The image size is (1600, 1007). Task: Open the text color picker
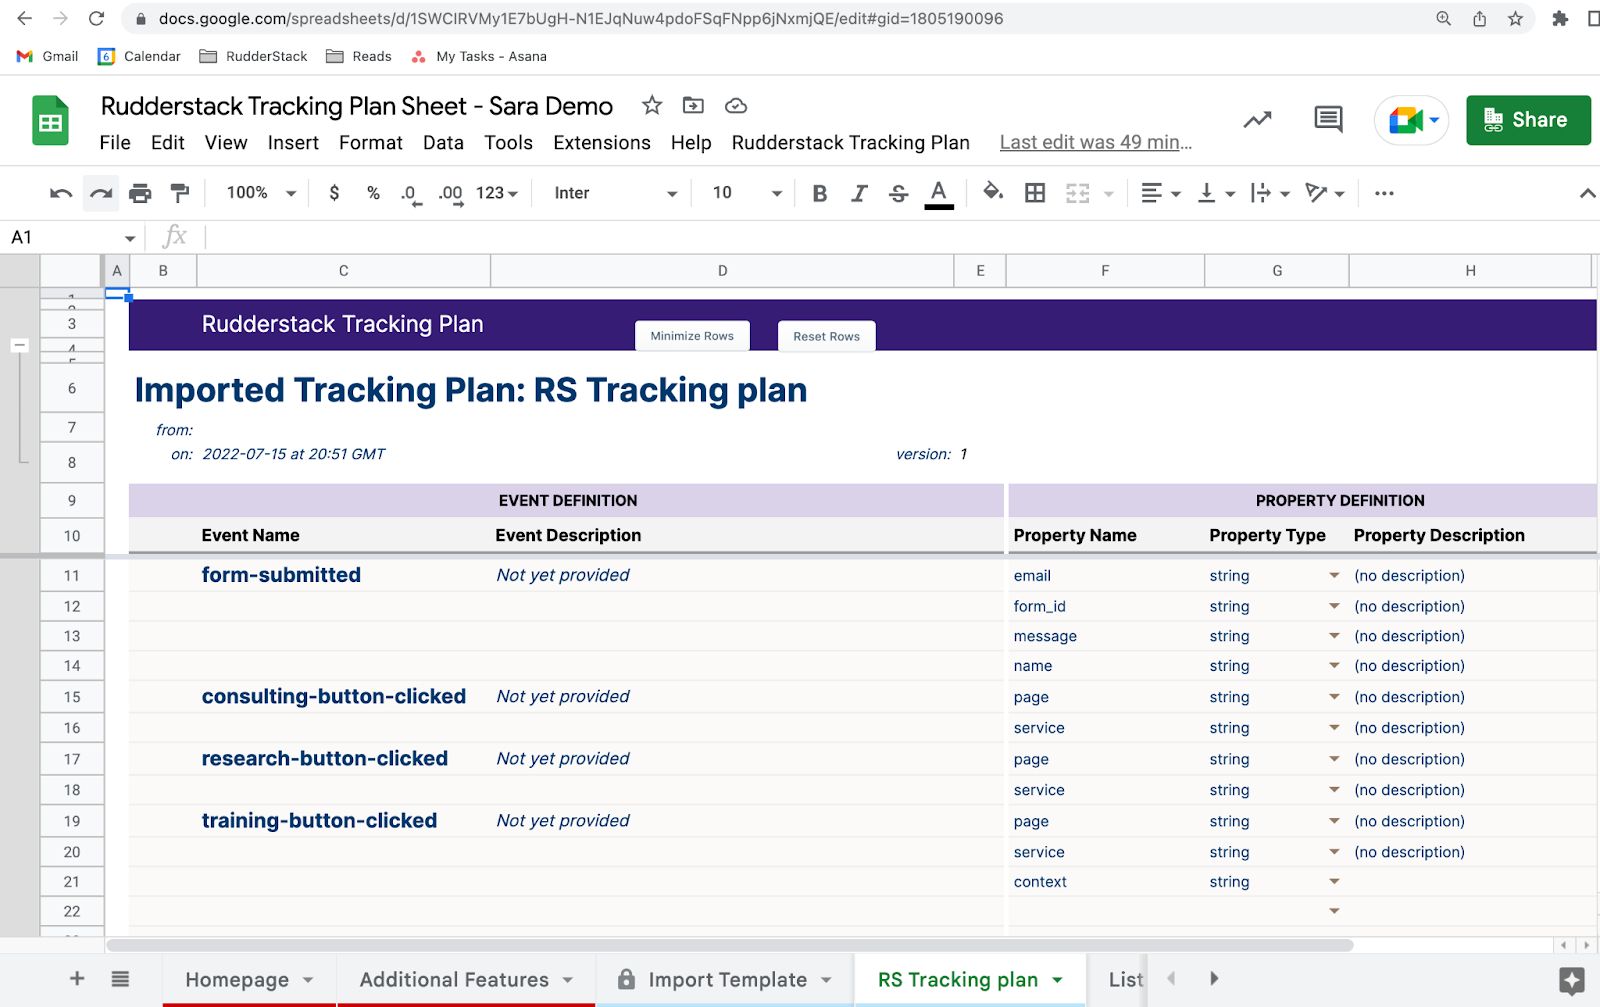(x=938, y=193)
